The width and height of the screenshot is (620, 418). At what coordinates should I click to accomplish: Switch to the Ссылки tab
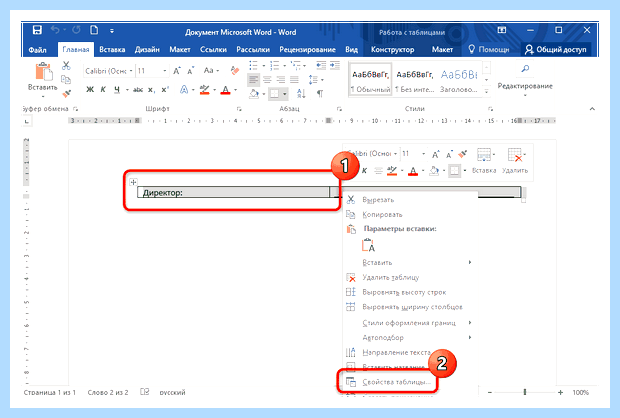click(x=214, y=49)
